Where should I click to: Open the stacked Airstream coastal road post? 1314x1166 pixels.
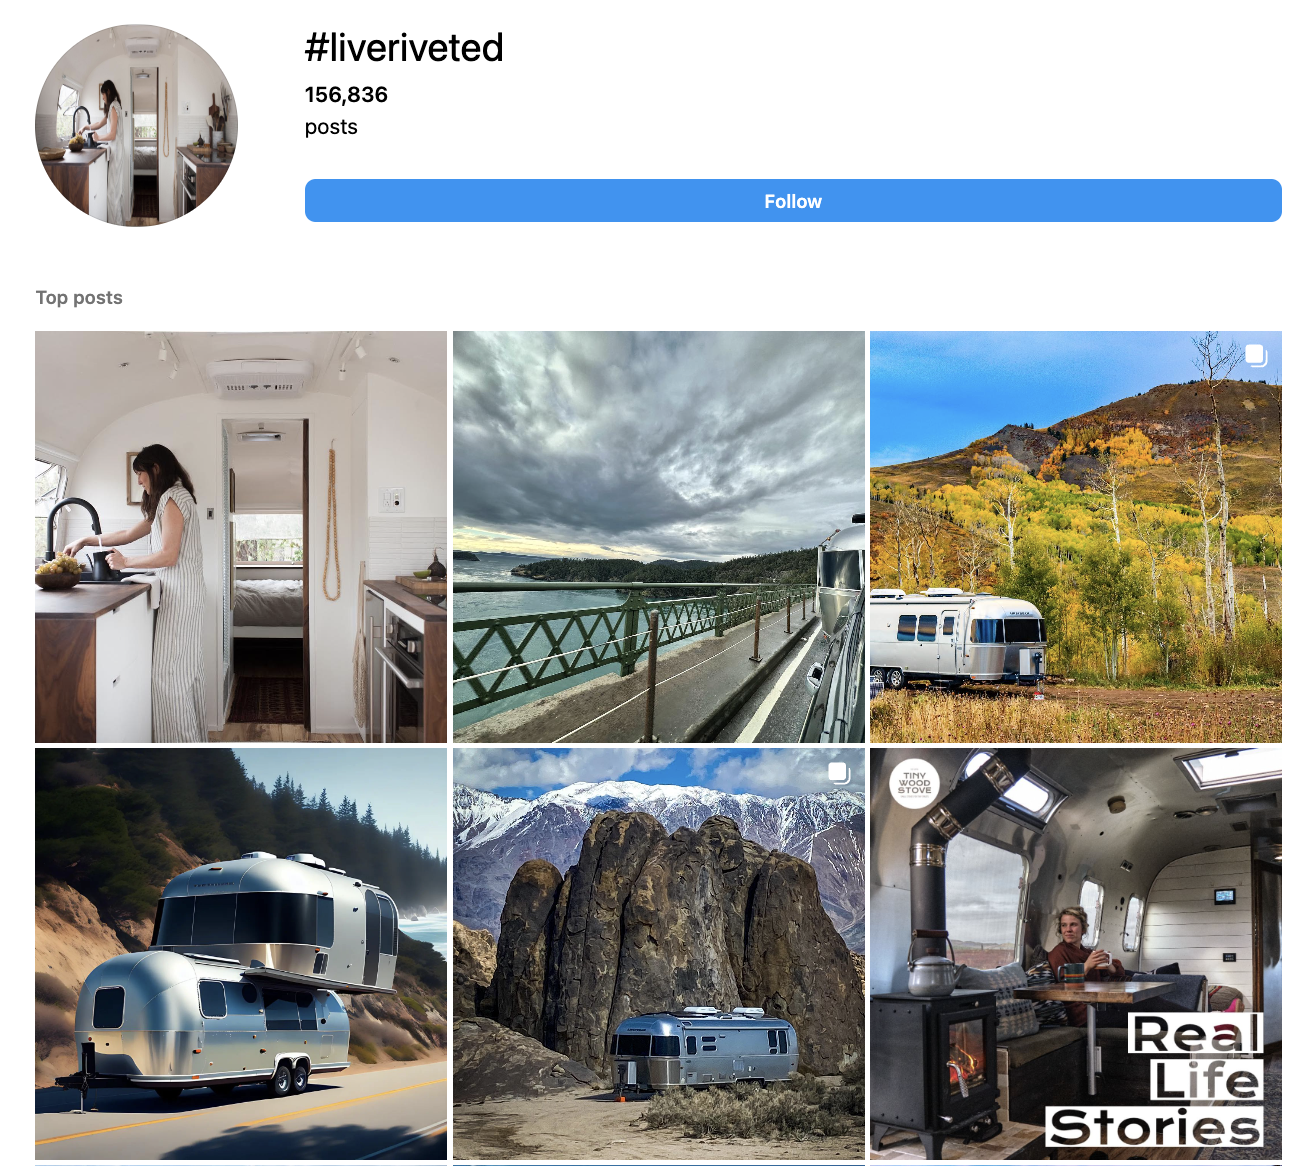(x=241, y=954)
